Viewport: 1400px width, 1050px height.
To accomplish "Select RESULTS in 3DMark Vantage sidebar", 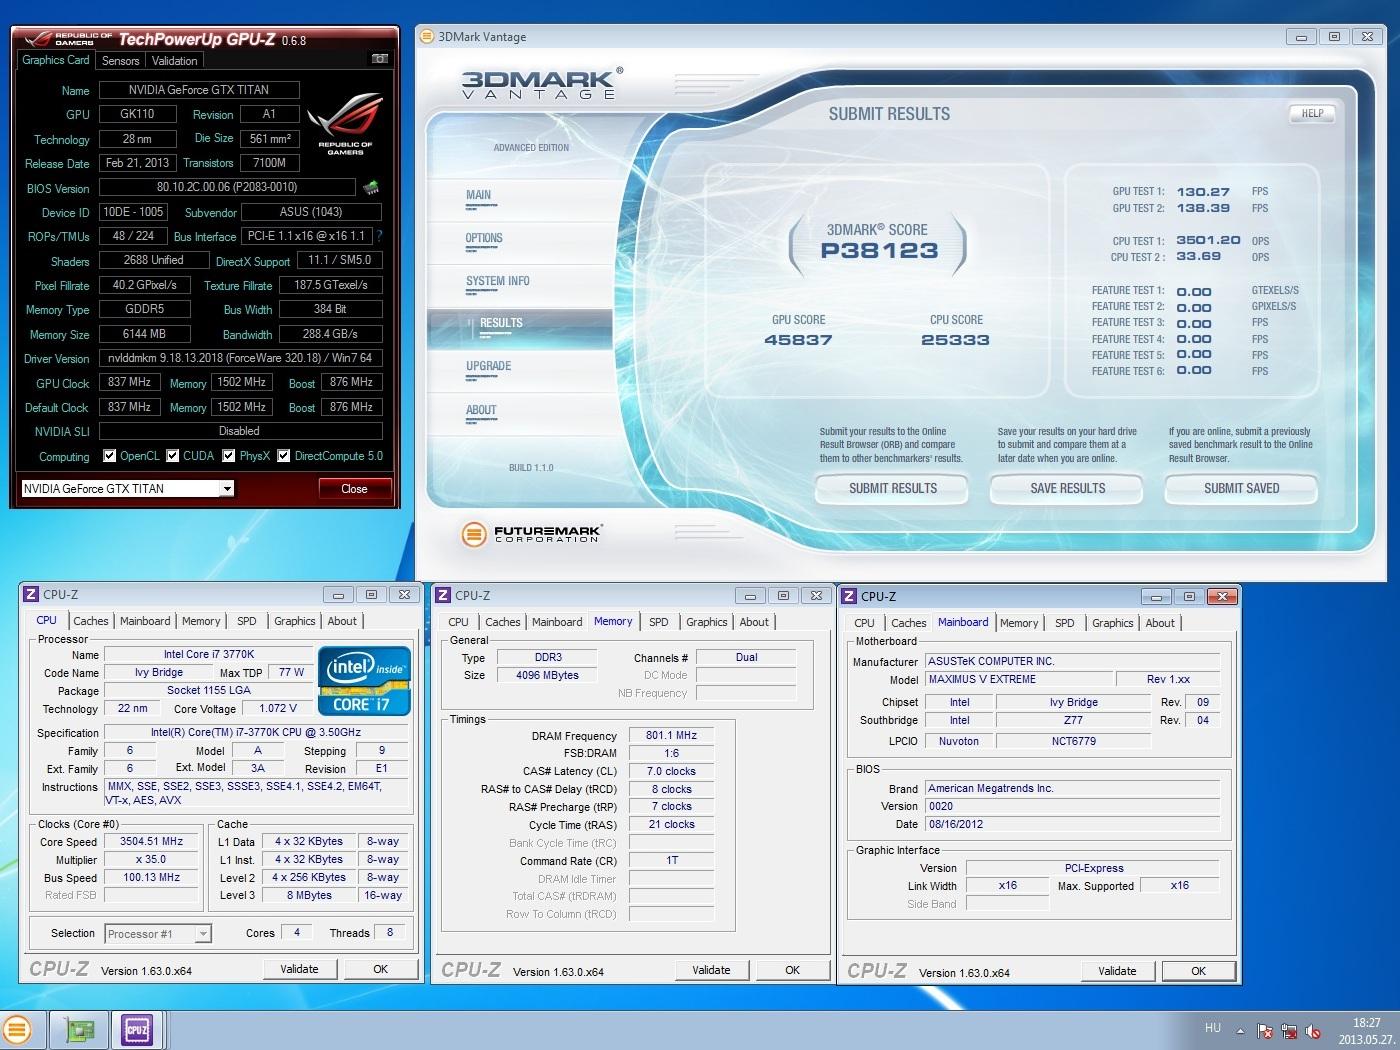I will pos(520,329).
